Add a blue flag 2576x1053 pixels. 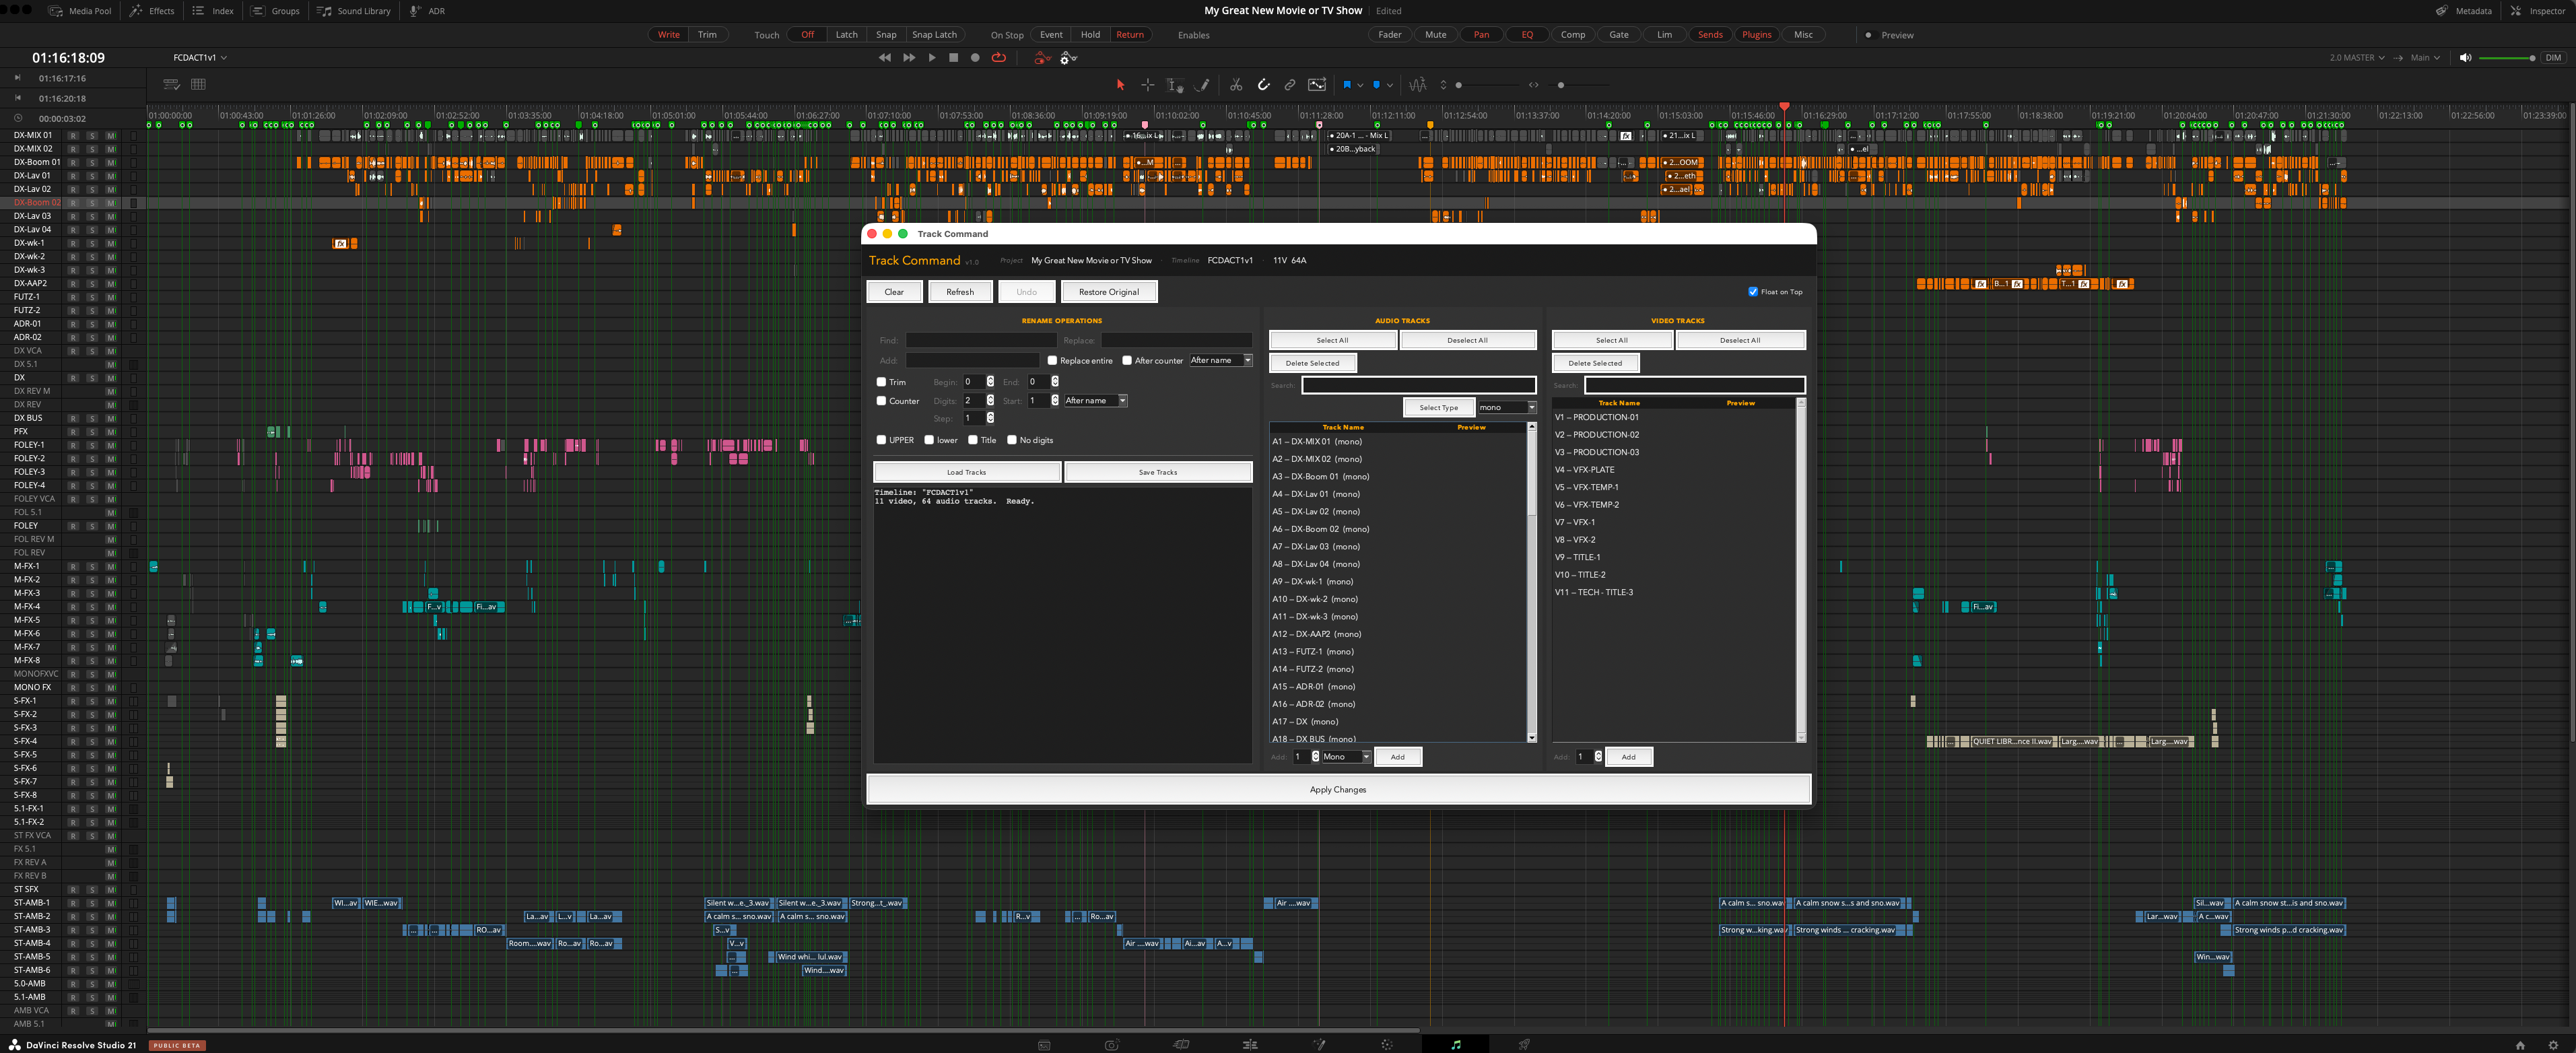[x=1347, y=85]
